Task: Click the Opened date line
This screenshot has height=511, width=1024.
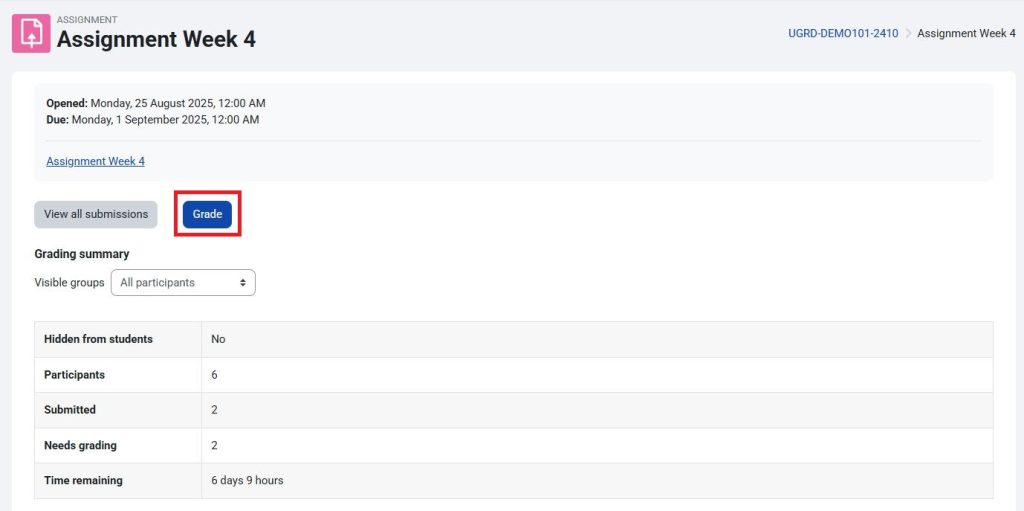Action: pos(156,103)
